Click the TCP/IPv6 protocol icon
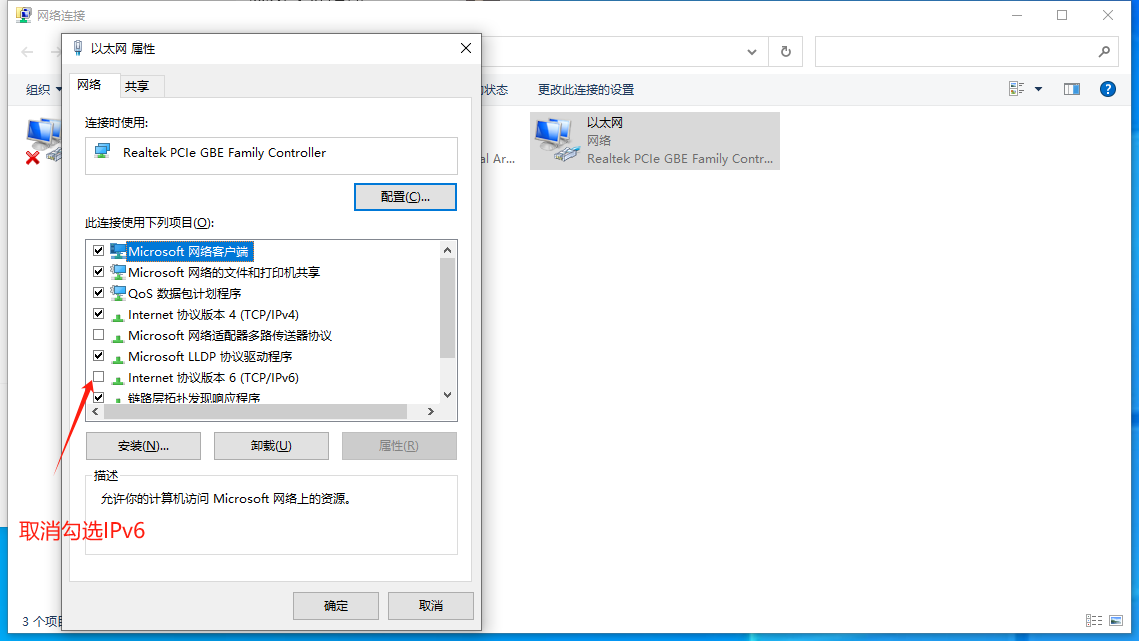 pyautogui.click(x=118, y=380)
